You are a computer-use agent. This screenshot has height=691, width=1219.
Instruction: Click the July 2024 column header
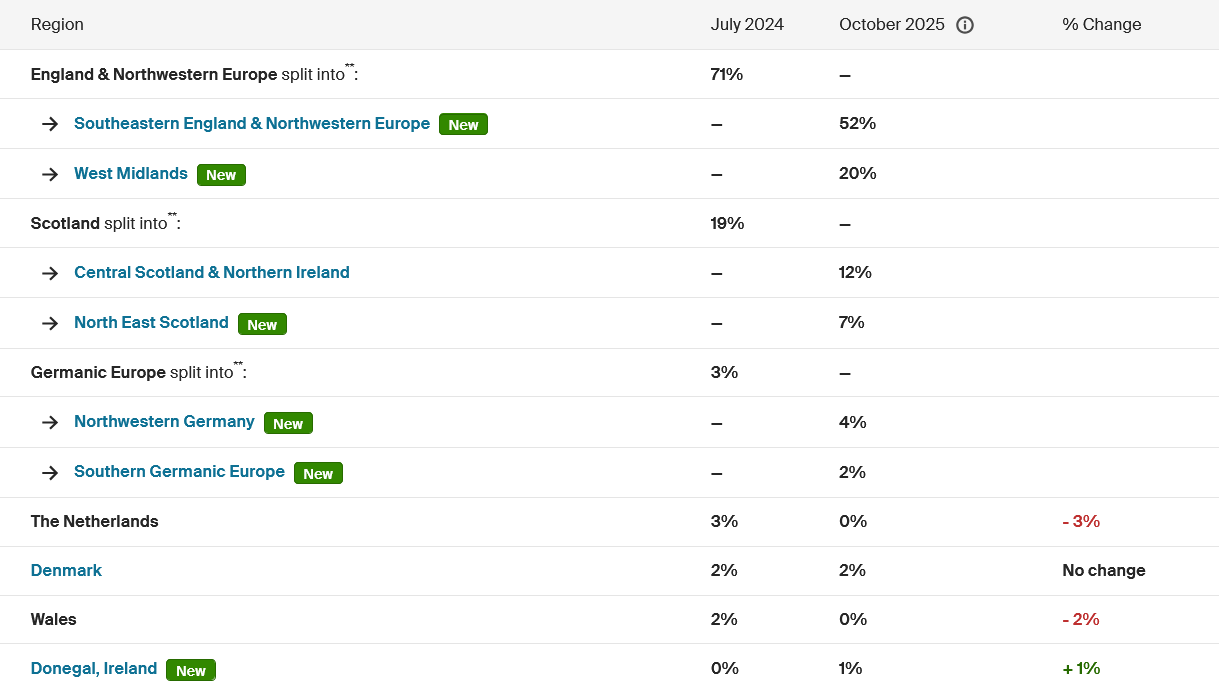coord(747,24)
